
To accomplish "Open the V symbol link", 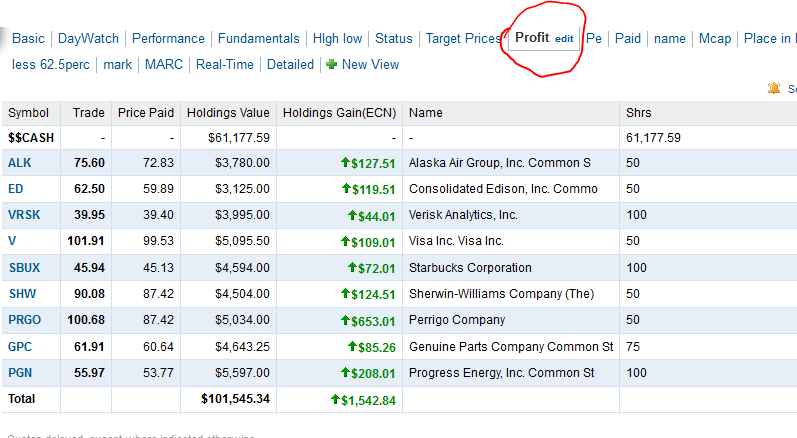I will (x=12, y=241).
